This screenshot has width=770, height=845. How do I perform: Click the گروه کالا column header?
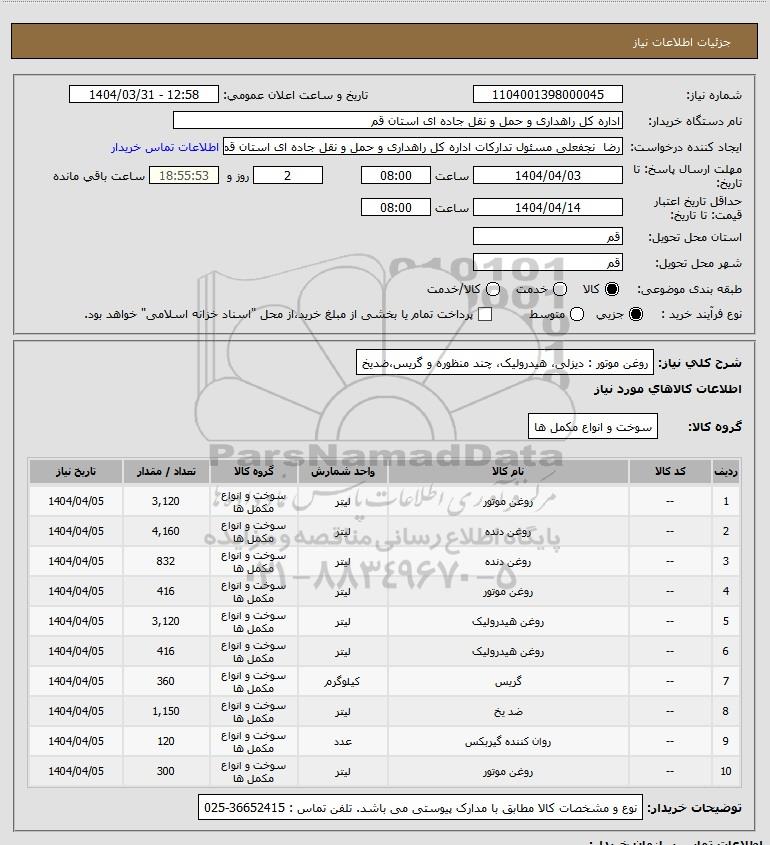[253, 472]
